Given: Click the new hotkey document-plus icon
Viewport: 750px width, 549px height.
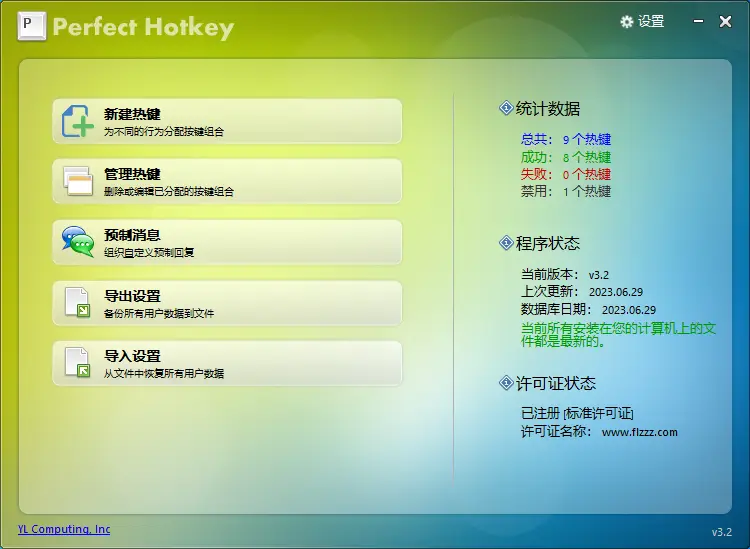Looking at the screenshot, I should [x=78, y=121].
